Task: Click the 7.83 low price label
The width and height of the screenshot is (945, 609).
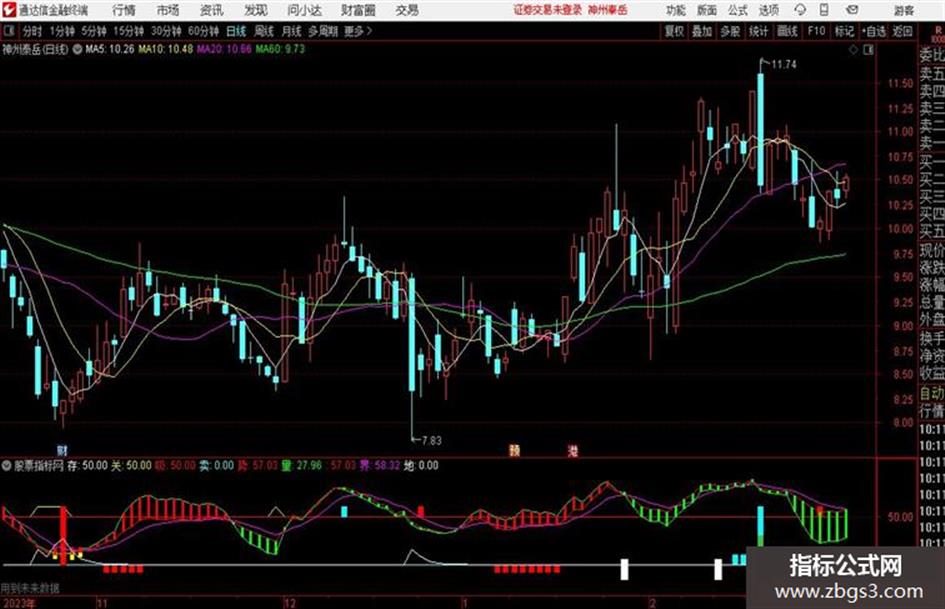Action: click(x=432, y=441)
